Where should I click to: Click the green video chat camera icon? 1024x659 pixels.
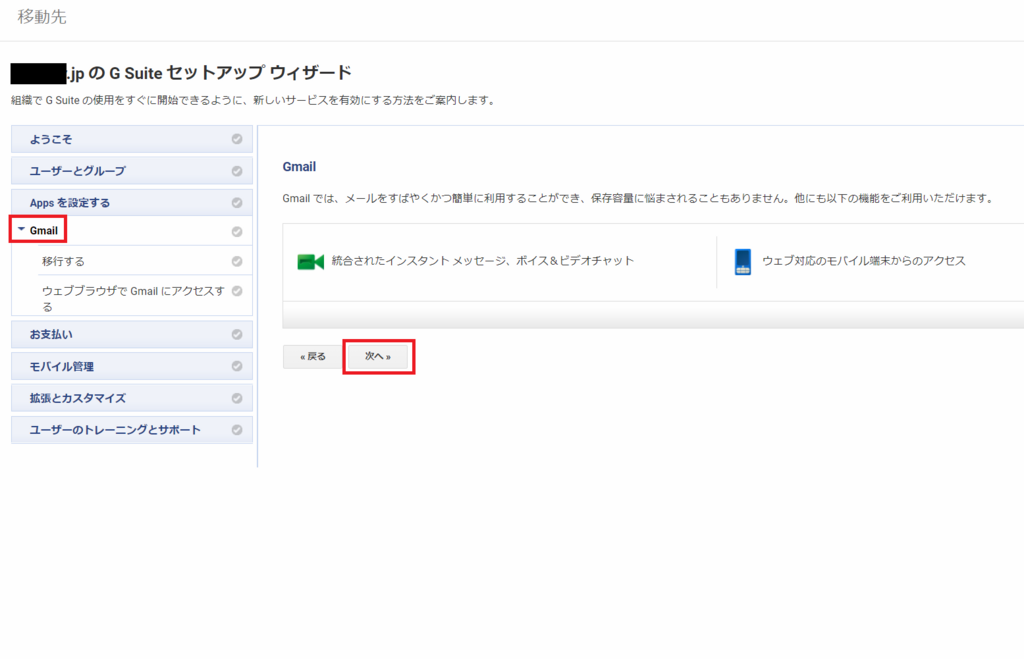pyautogui.click(x=311, y=261)
